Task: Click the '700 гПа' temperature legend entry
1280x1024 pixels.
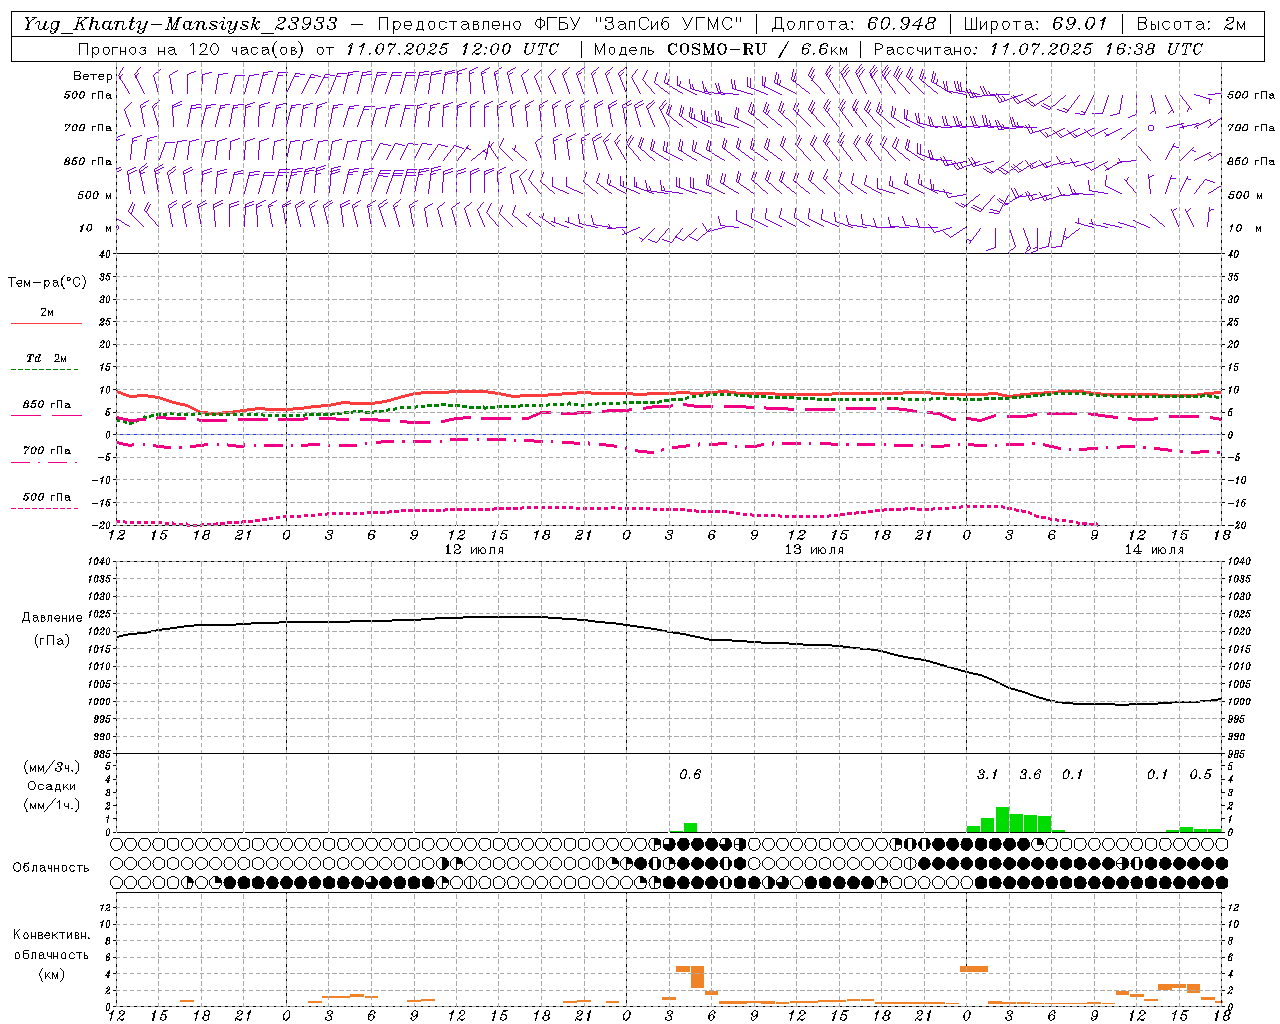Action: click(x=47, y=451)
